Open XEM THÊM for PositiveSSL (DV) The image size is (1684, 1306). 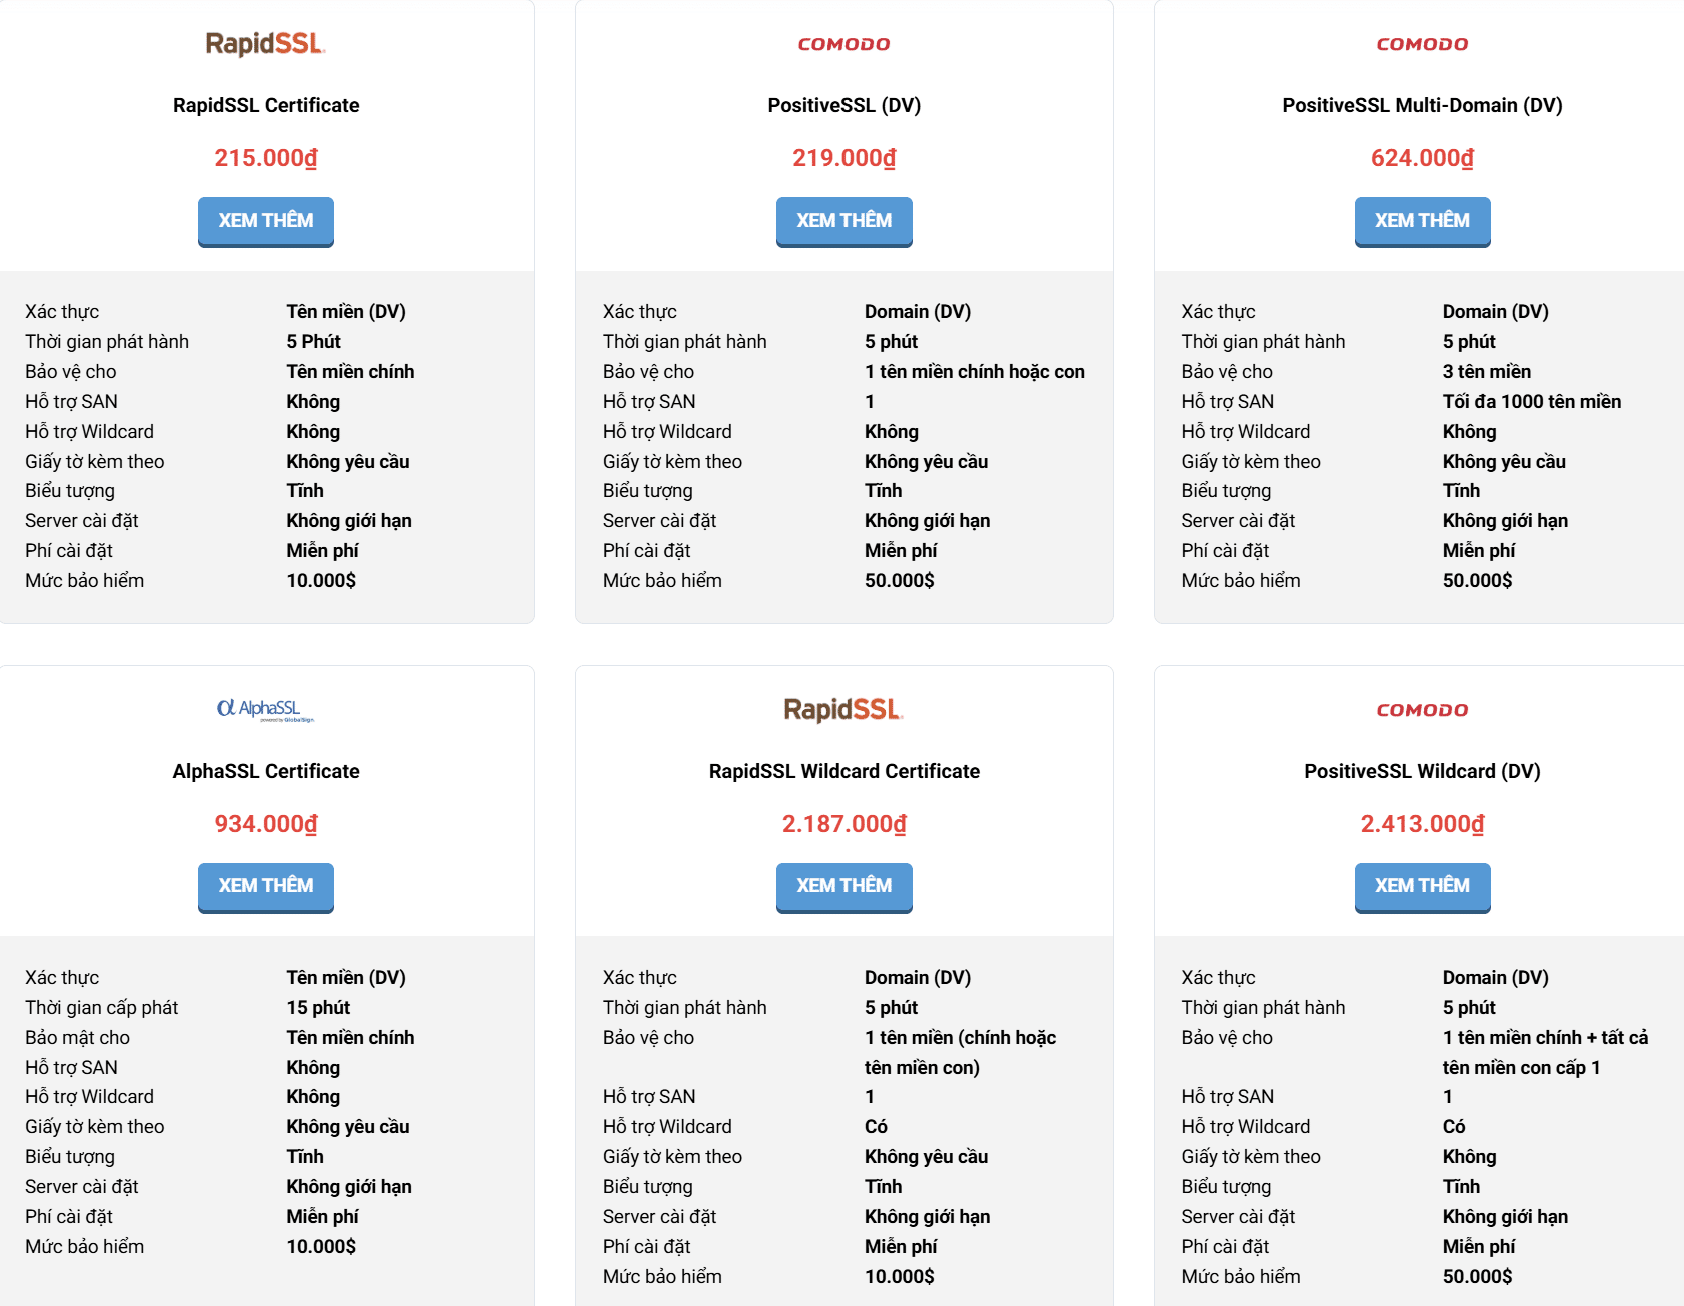point(844,221)
